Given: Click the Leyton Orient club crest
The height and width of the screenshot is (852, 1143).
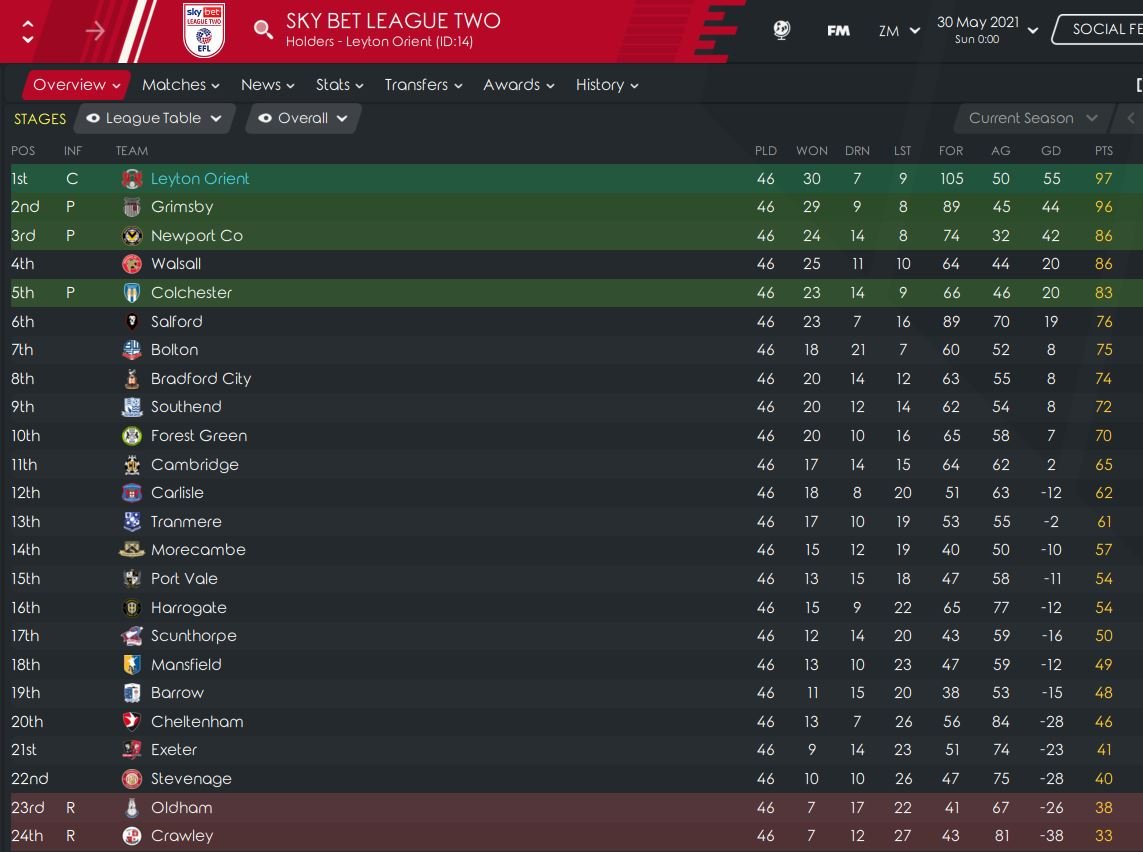Looking at the screenshot, I should 132,179.
